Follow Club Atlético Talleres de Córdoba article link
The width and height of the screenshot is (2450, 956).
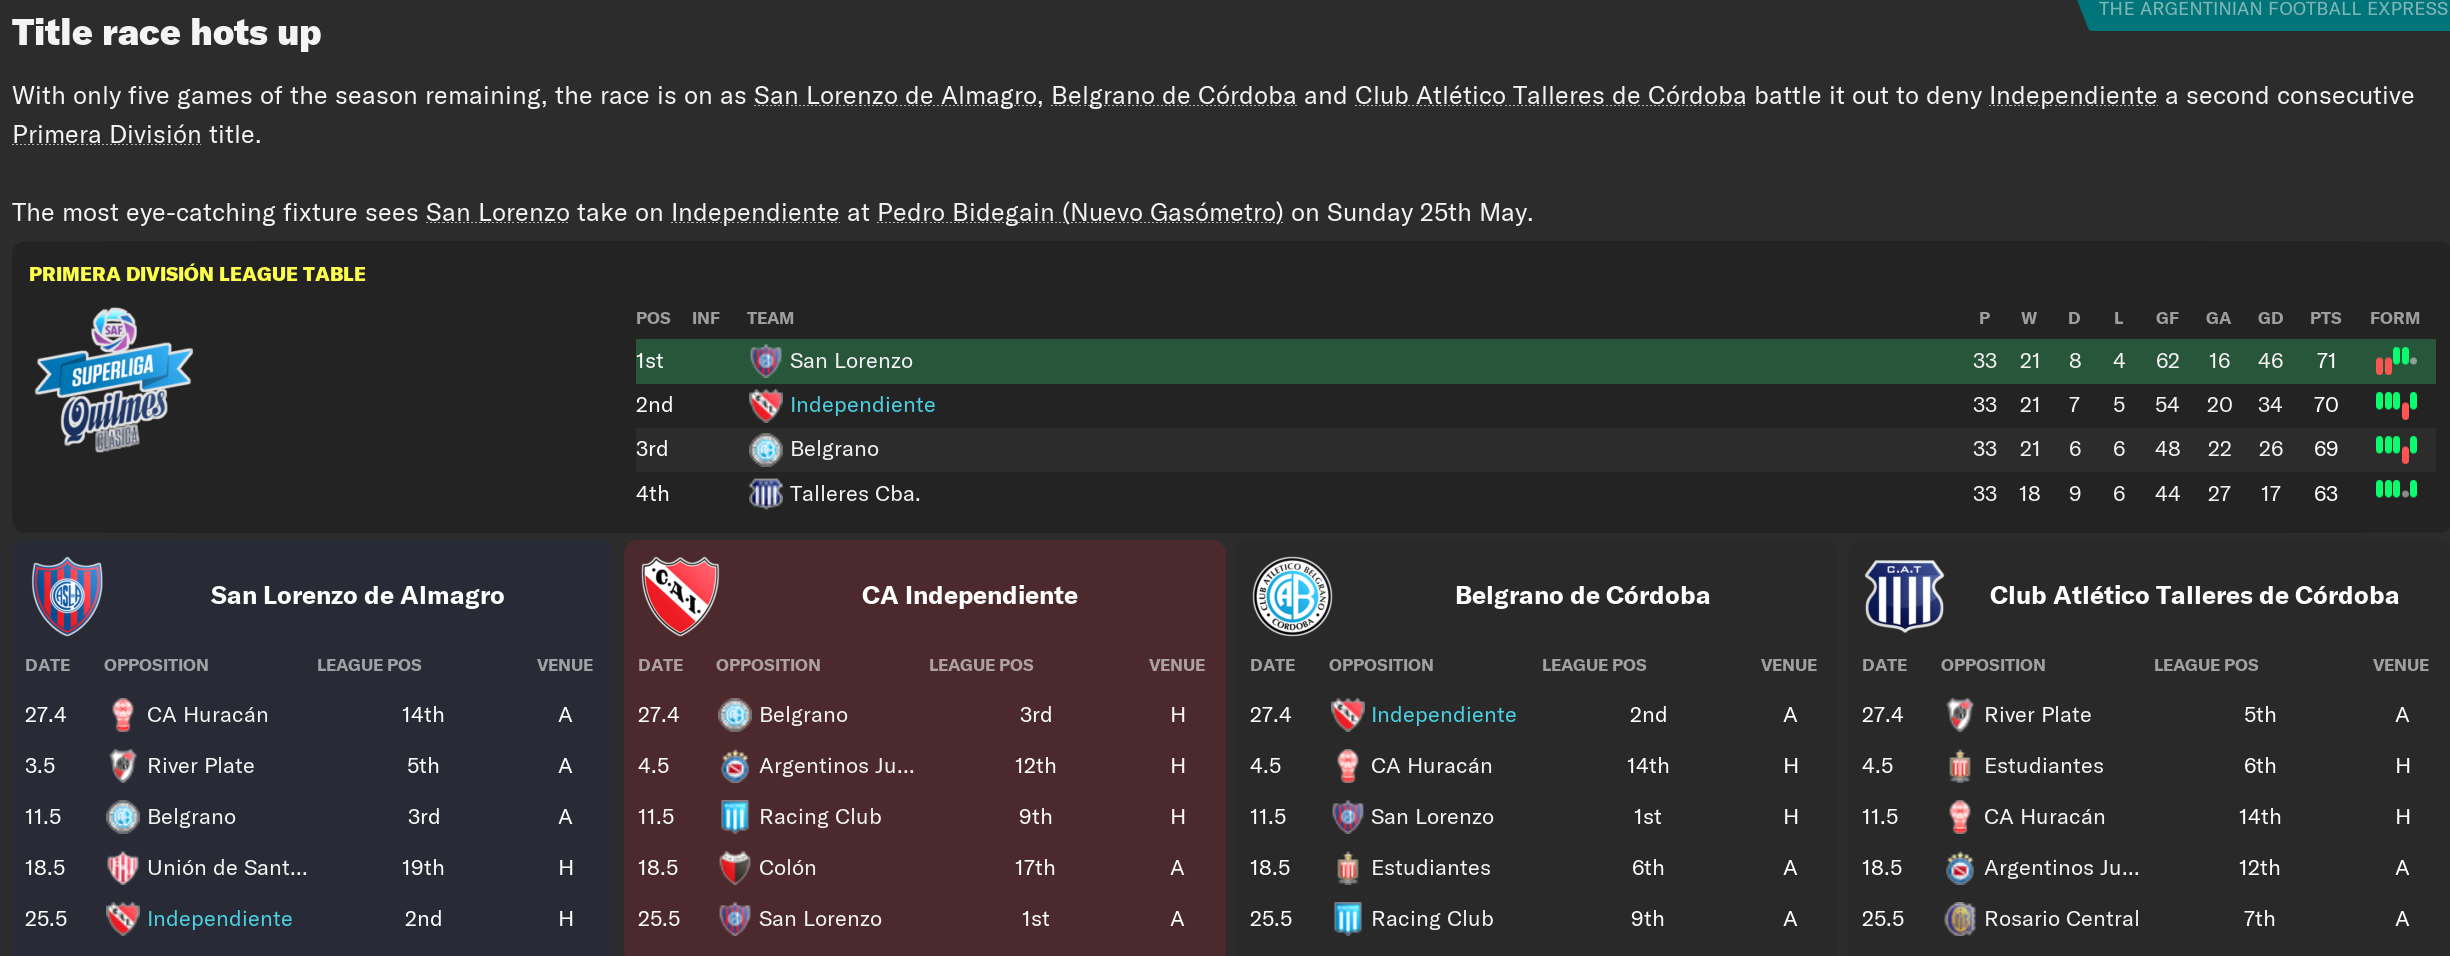tap(1550, 96)
